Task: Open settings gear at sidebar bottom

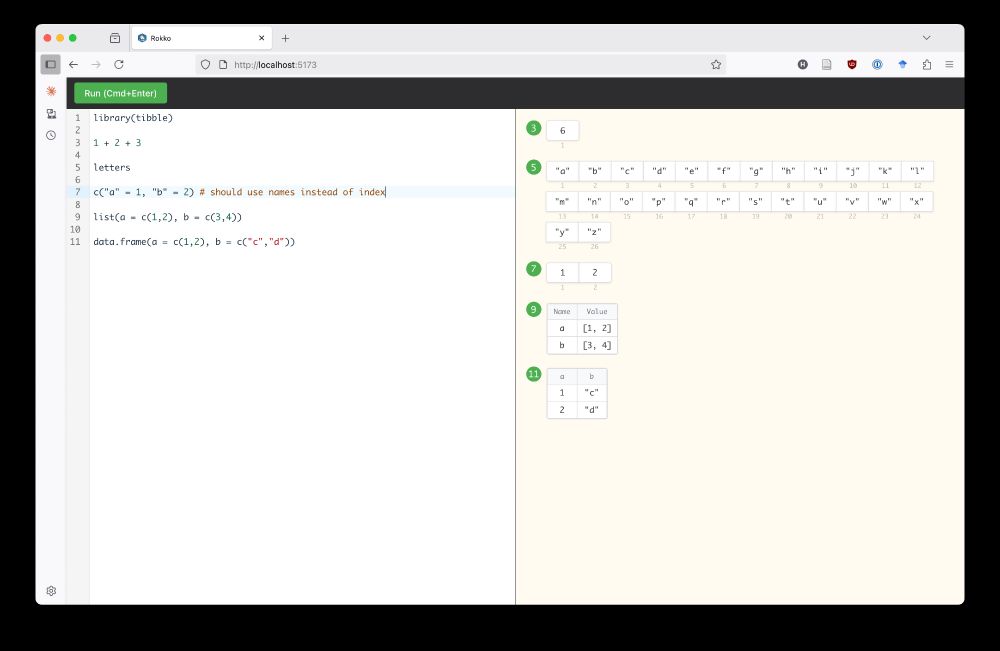Action: 51,591
